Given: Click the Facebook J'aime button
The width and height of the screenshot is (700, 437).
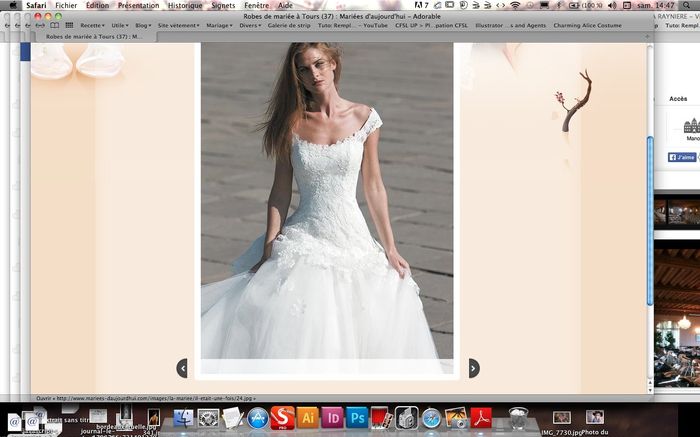Looking at the screenshot, I should coord(682,157).
